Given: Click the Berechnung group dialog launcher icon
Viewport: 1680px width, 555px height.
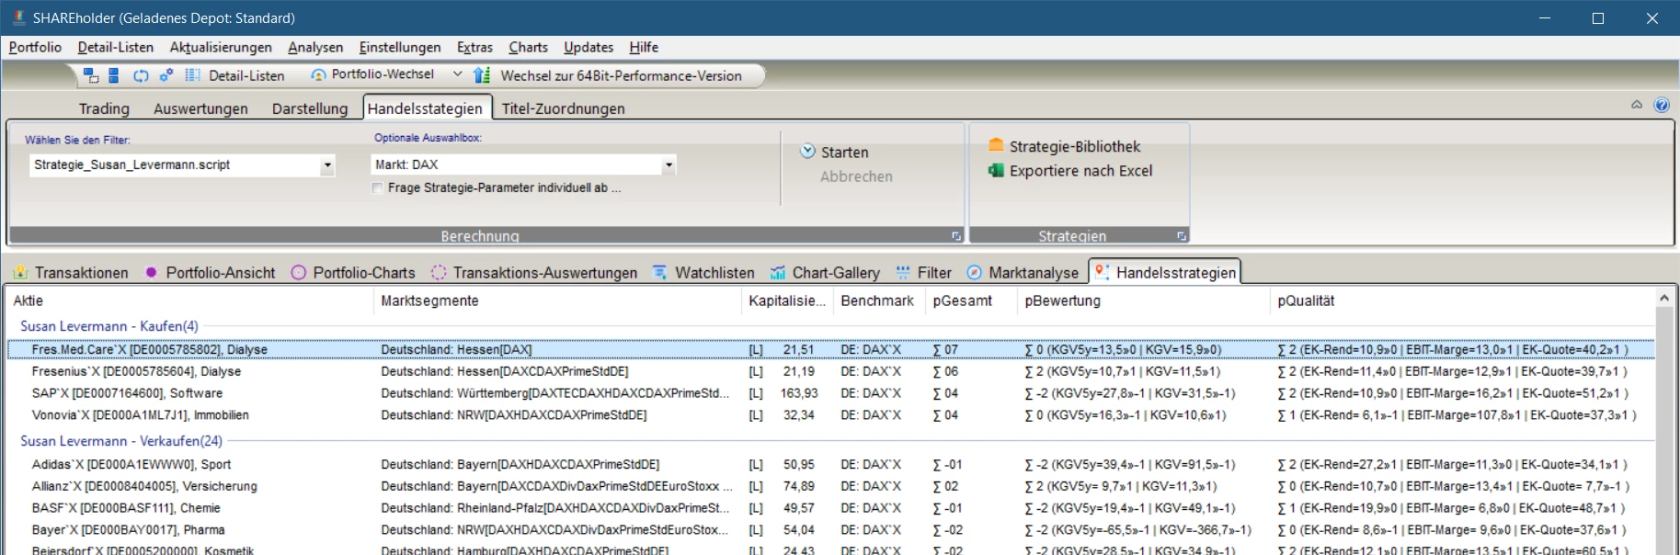Looking at the screenshot, I should point(956,236).
